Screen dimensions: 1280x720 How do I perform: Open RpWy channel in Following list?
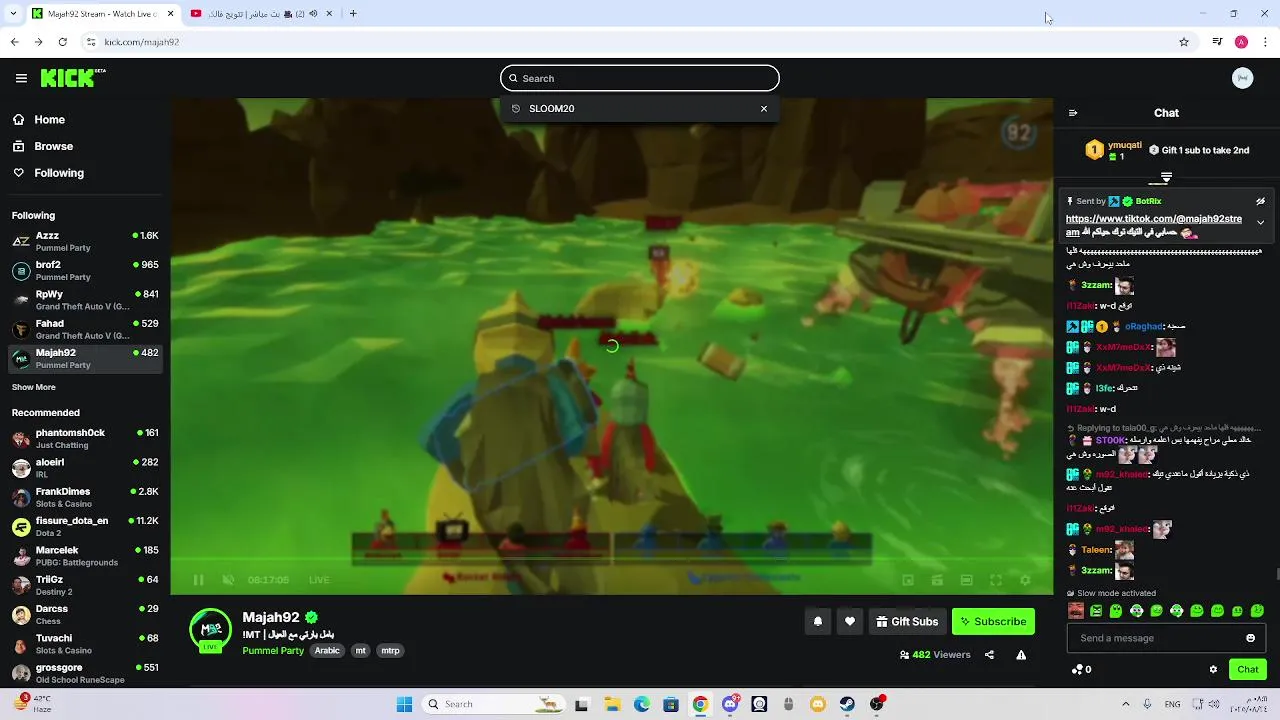coord(85,300)
